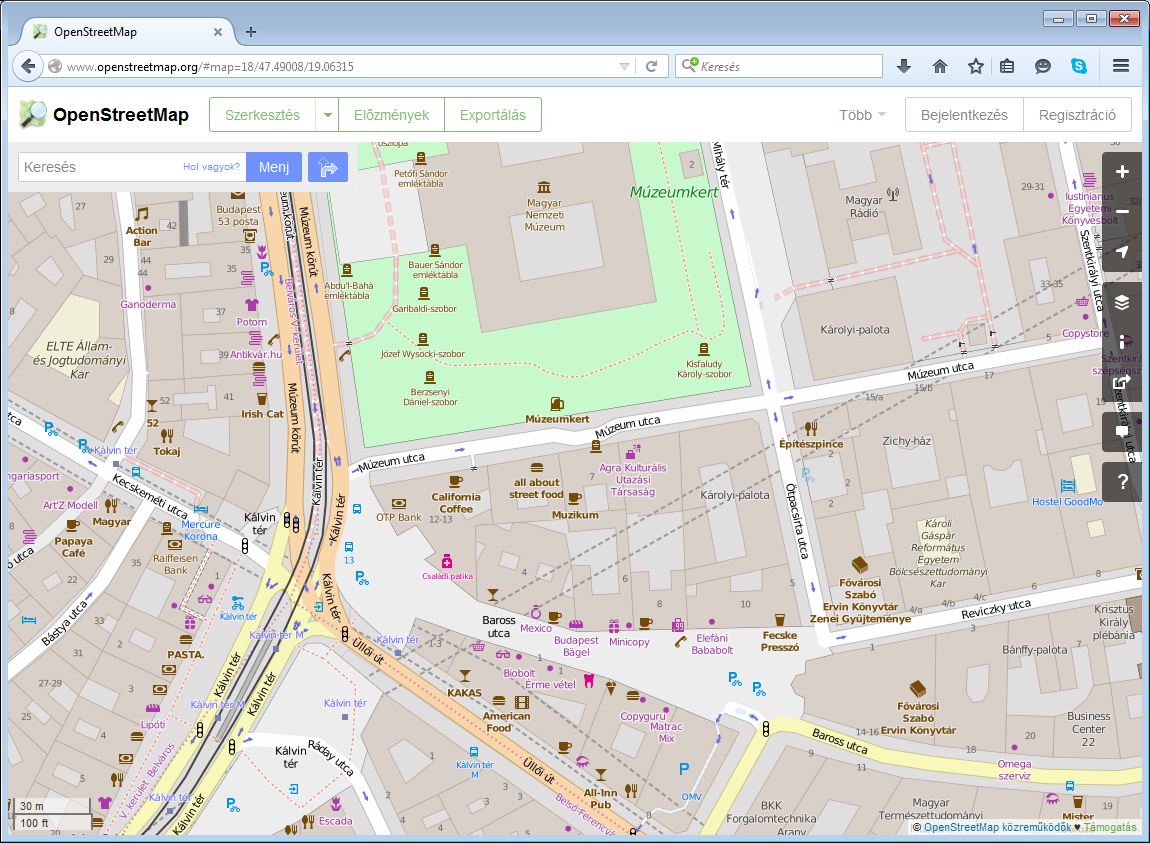
Task: Activate the query features question mark
Action: [x=1122, y=482]
